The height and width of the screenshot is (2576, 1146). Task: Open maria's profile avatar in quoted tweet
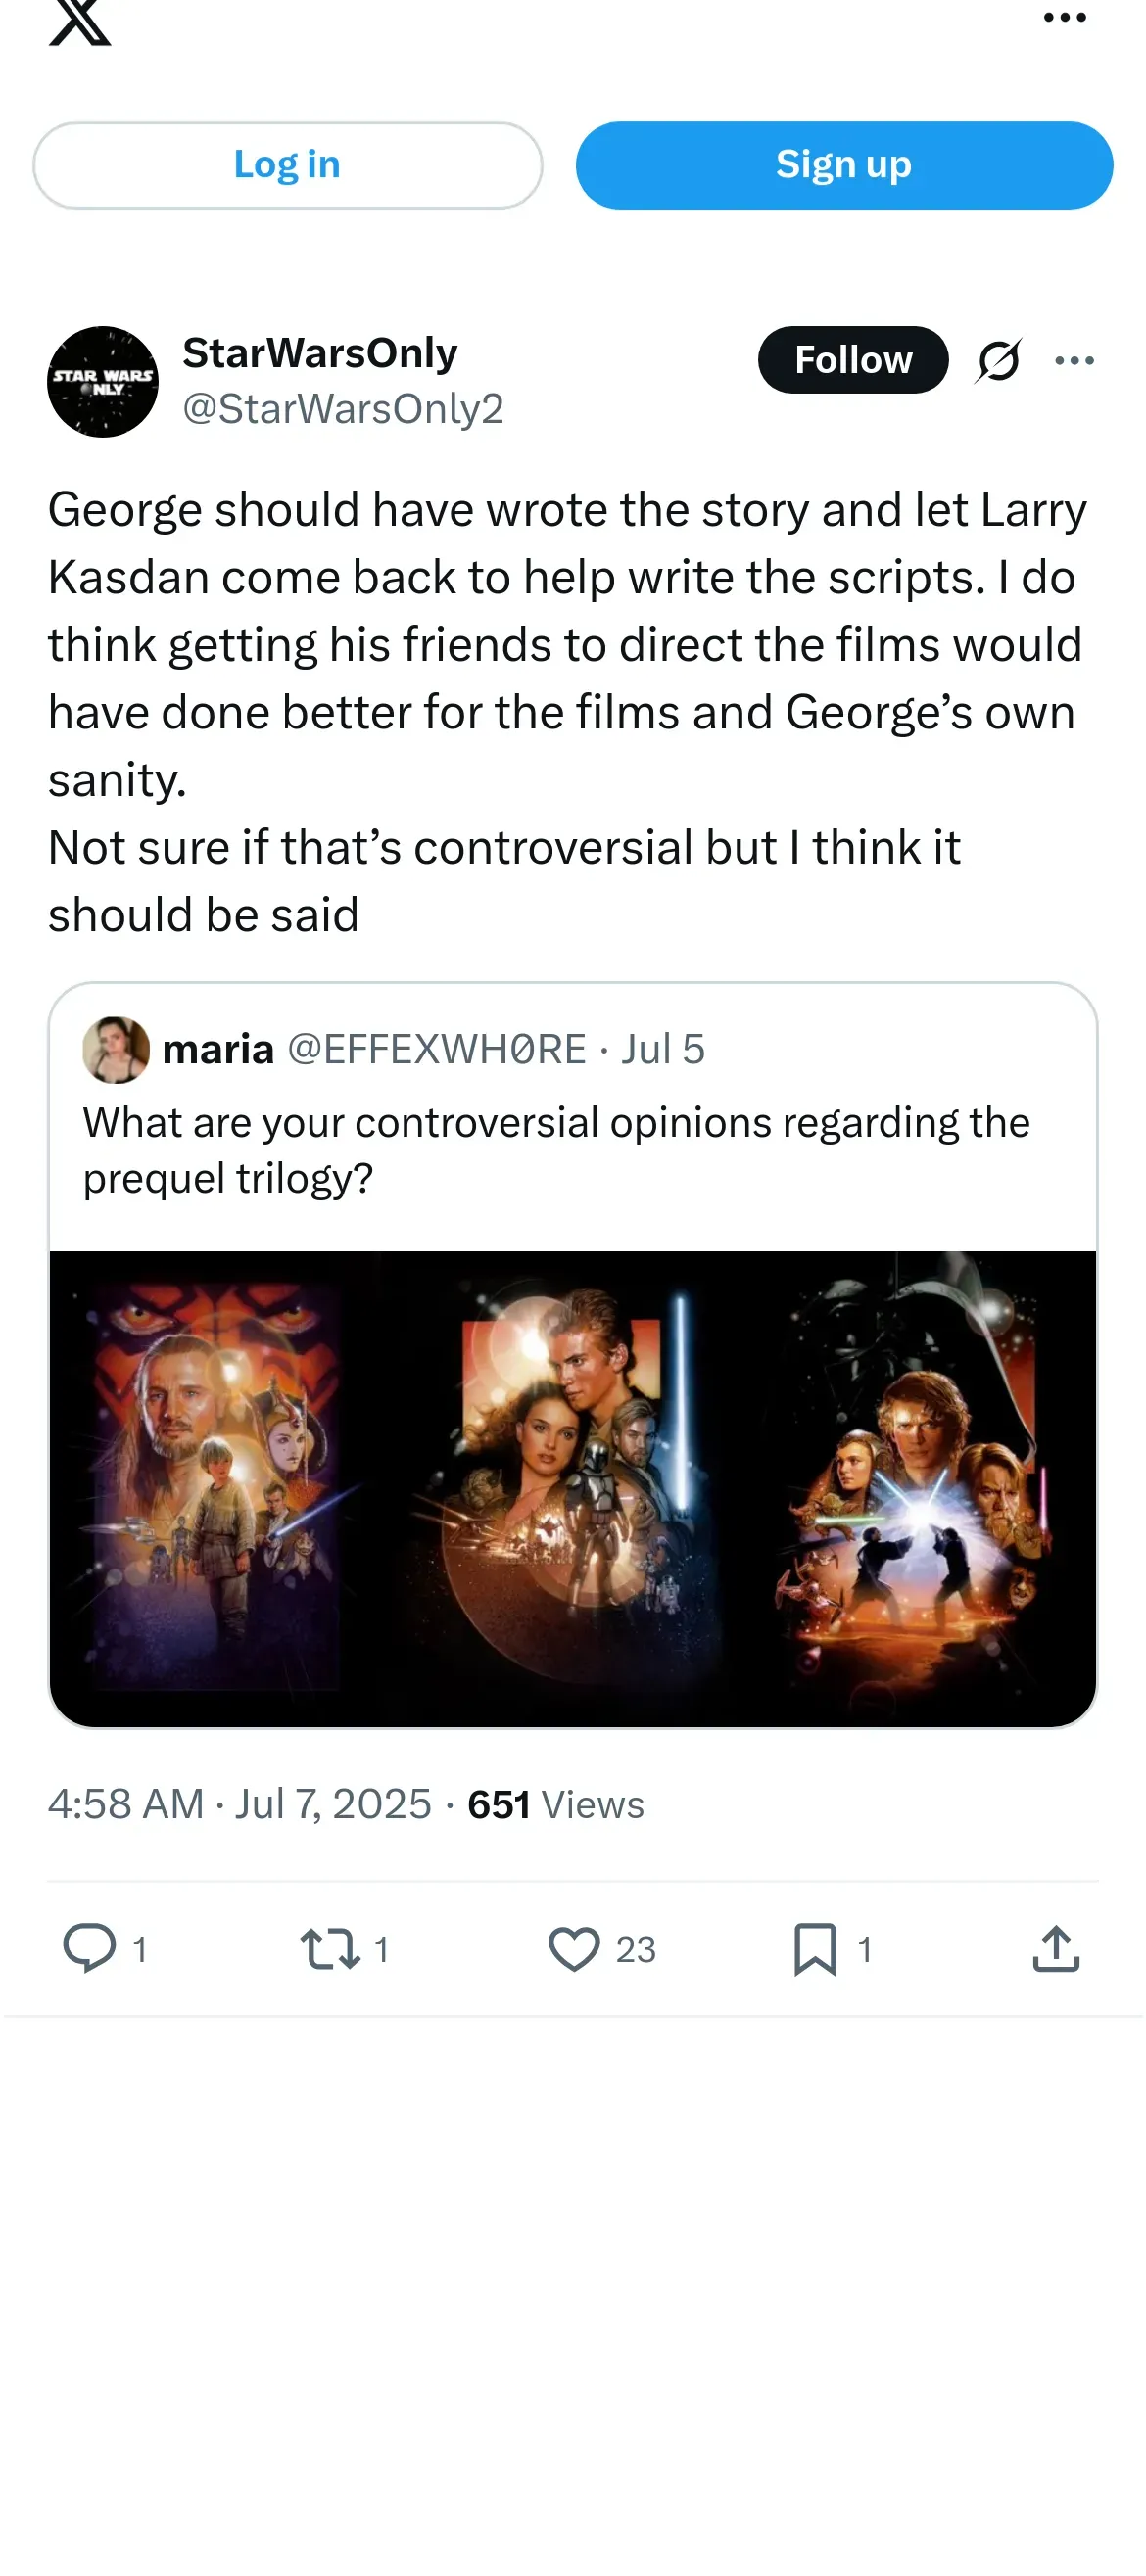coord(116,1050)
